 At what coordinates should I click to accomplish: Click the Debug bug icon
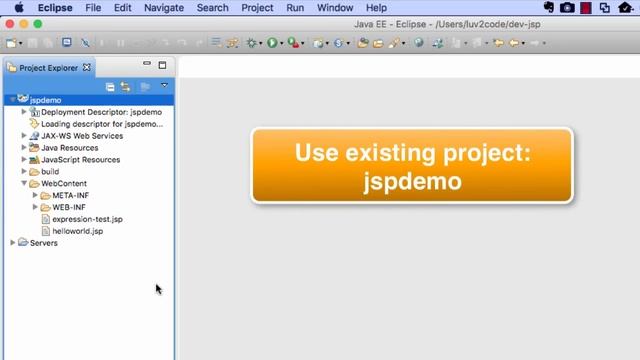[251, 43]
